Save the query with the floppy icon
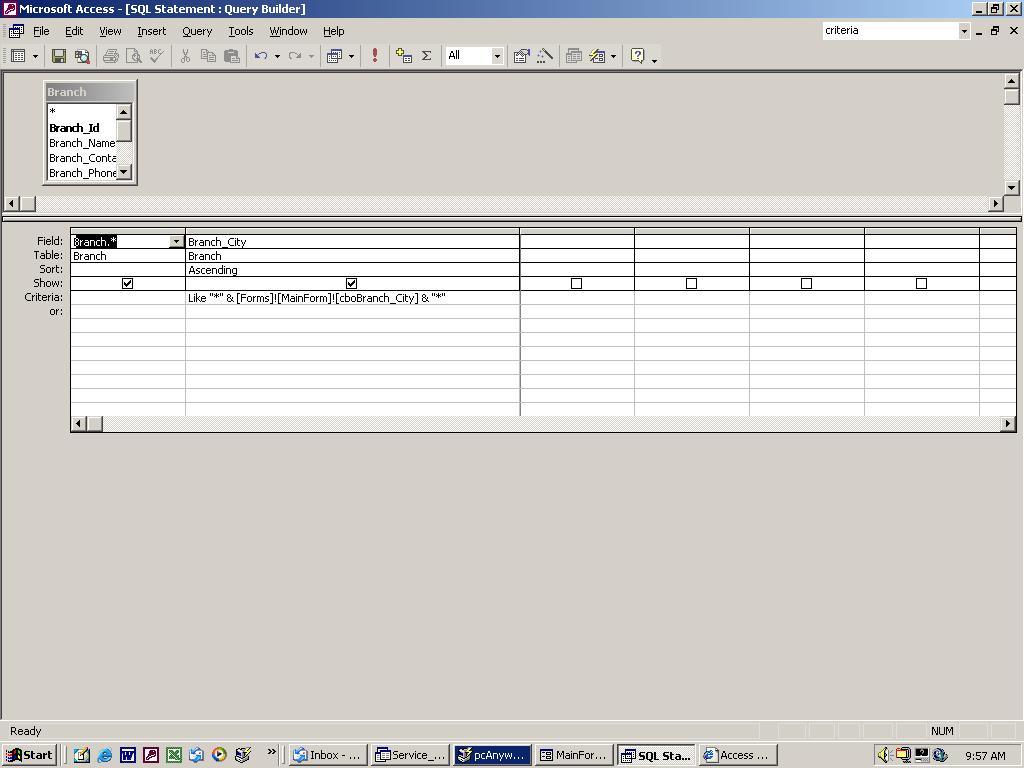 pos(59,56)
